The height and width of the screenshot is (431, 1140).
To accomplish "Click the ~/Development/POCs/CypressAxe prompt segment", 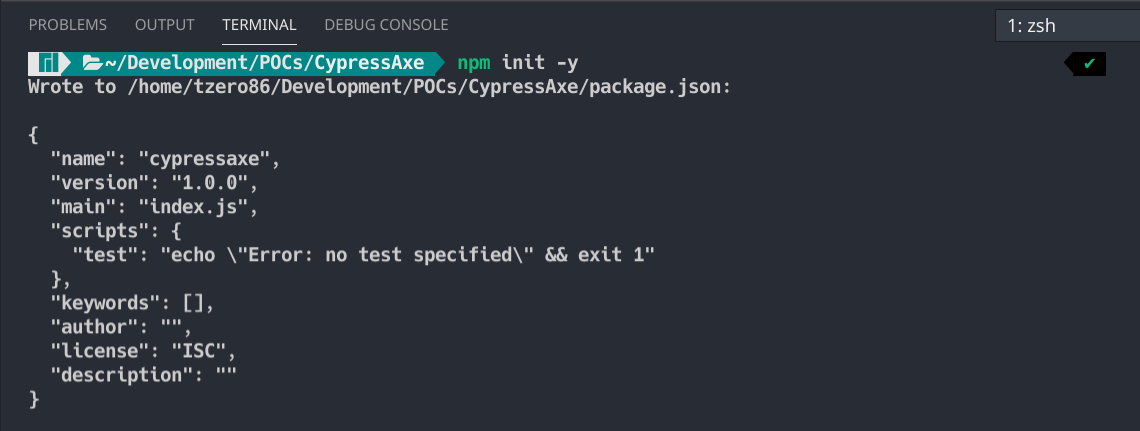I will [264, 63].
